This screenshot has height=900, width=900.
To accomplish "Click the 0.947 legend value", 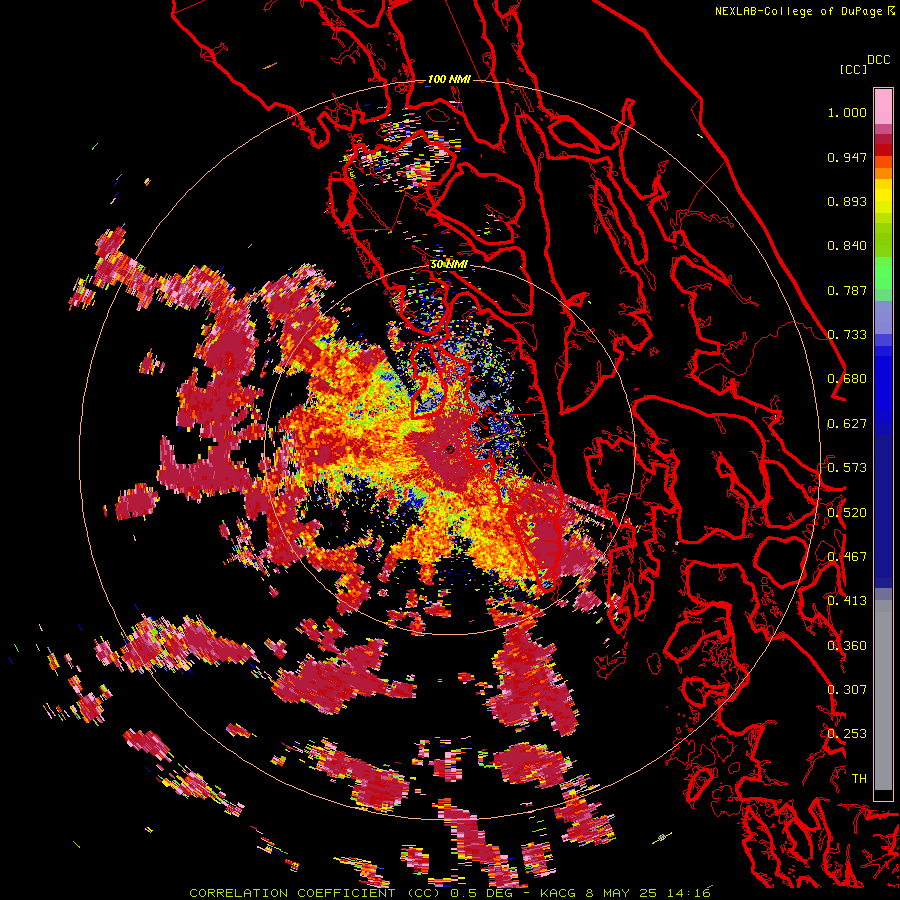I will pyautogui.click(x=847, y=157).
